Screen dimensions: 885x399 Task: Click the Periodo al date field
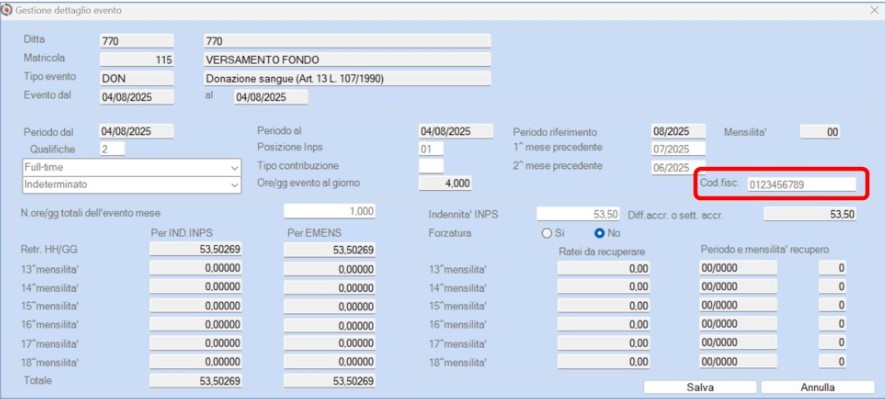[456, 131]
